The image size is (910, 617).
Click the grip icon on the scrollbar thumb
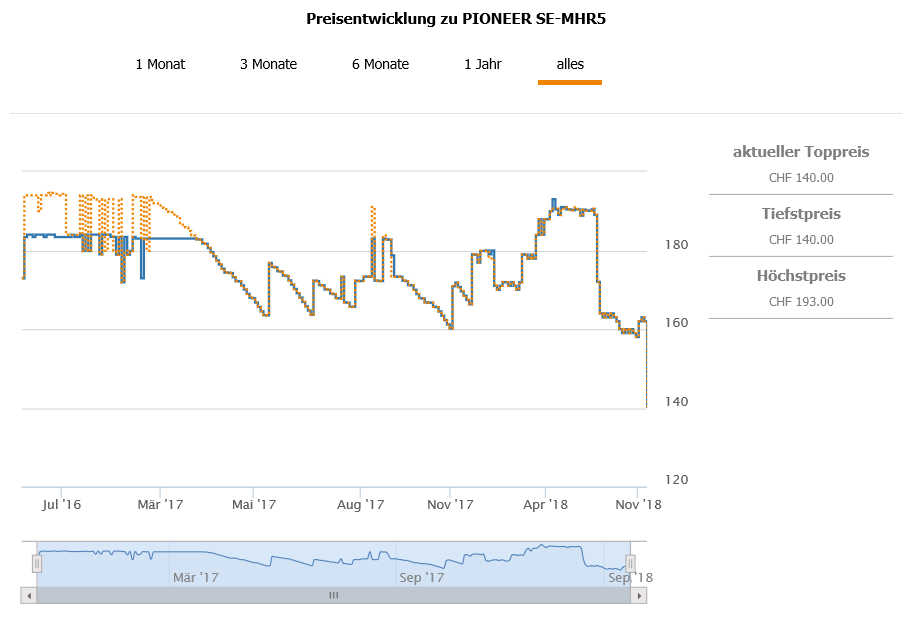[x=333, y=595]
